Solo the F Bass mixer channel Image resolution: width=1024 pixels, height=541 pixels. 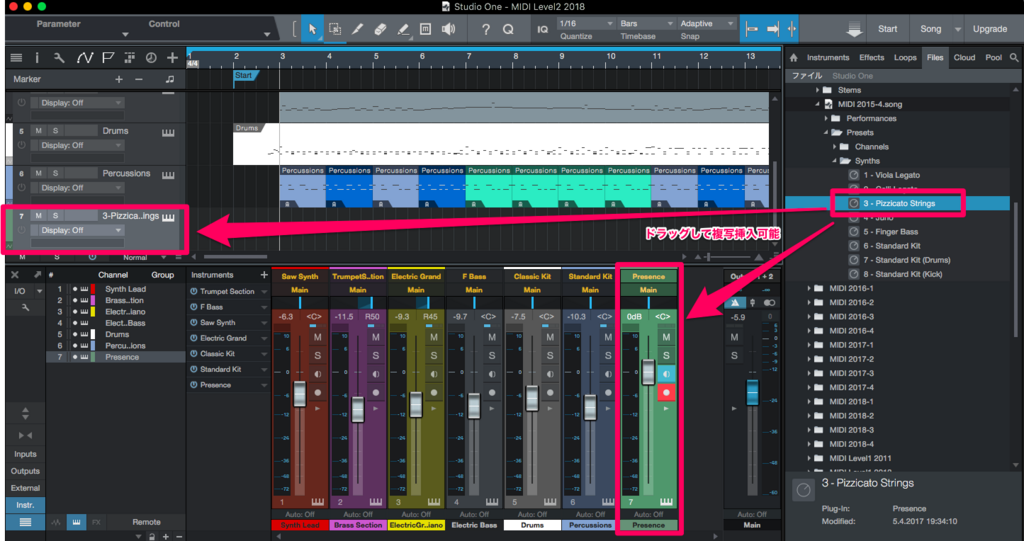tap(492, 355)
